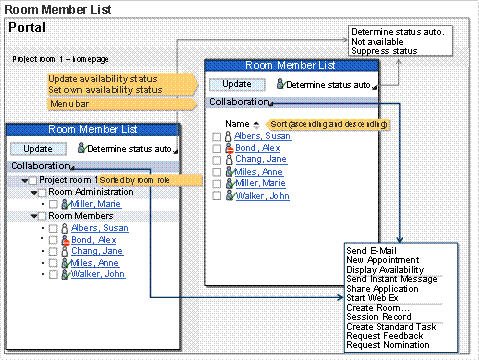Click the available icon beside Miles, Anne under Room Members
Viewport: 479px width, 360px height.
click(66, 263)
